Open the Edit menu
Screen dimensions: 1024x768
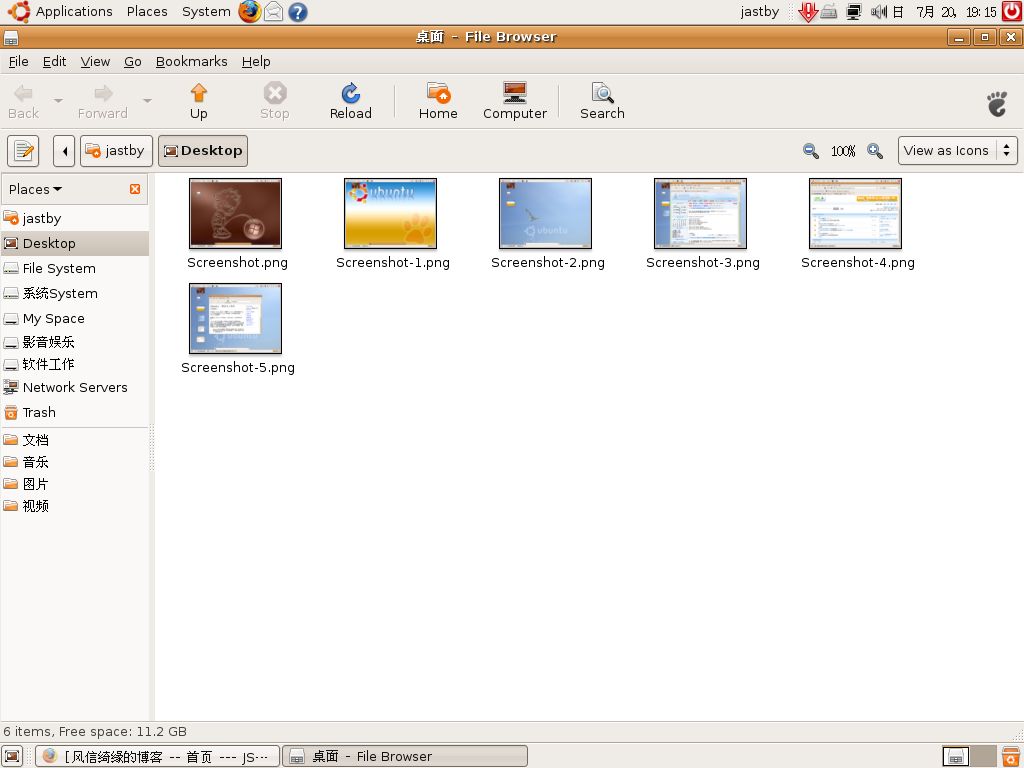point(54,61)
